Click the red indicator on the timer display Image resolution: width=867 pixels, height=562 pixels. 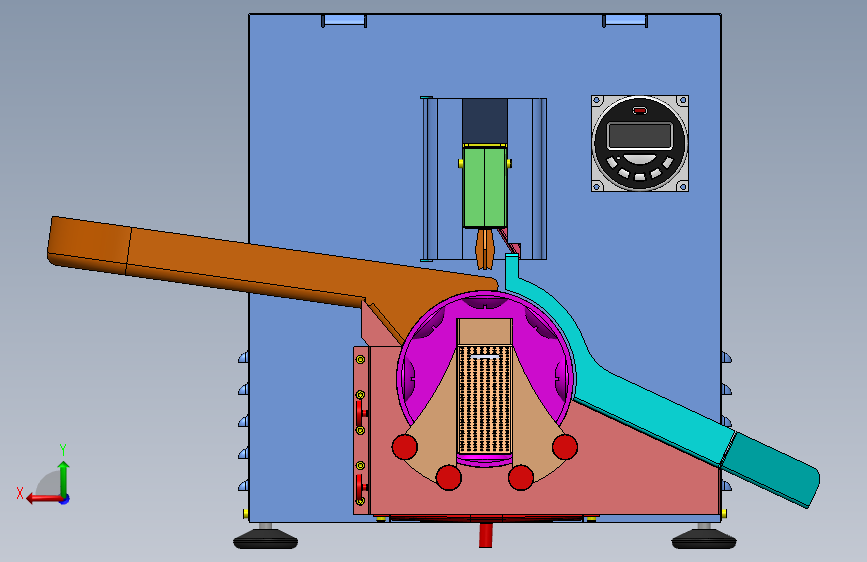(640, 111)
